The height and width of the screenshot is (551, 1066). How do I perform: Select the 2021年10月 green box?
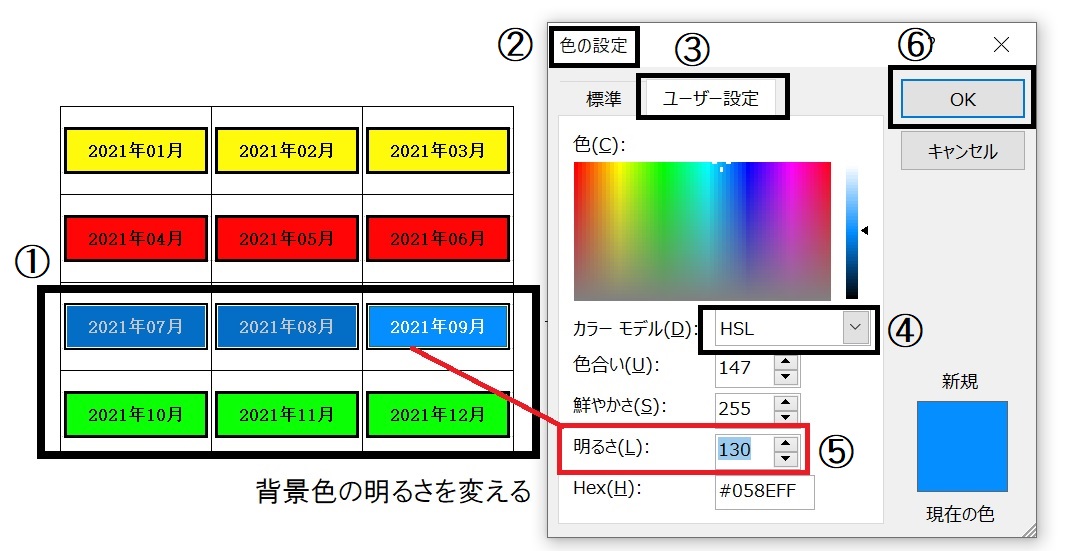click(136, 414)
